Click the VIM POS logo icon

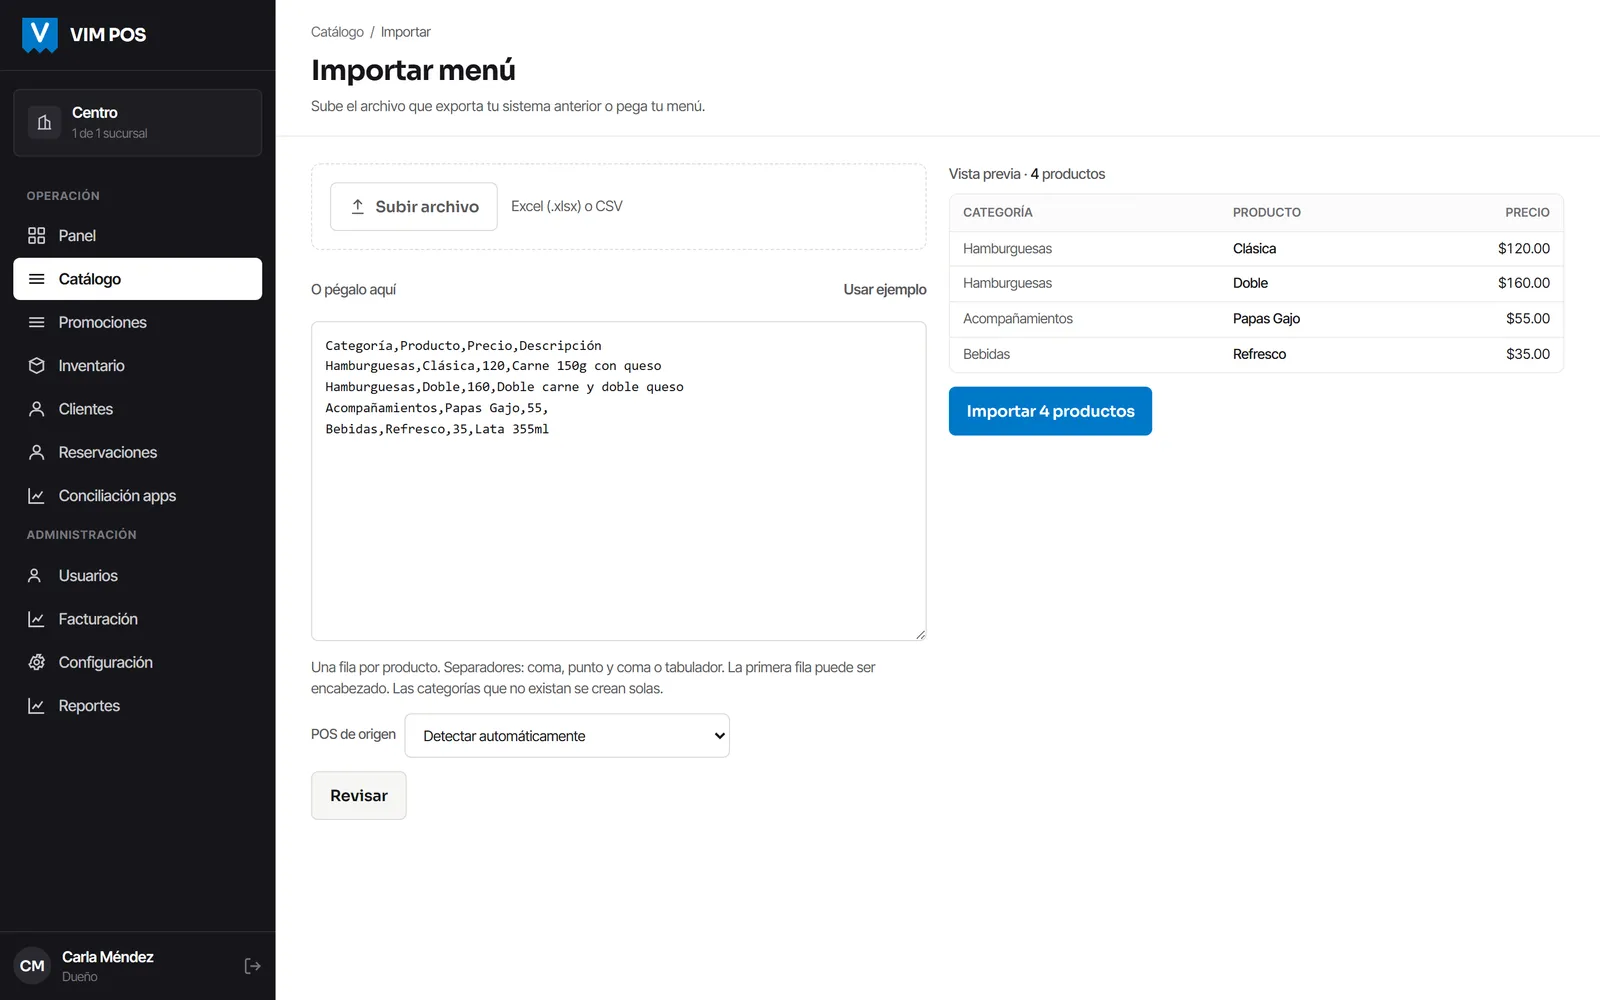(x=40, y=35)
